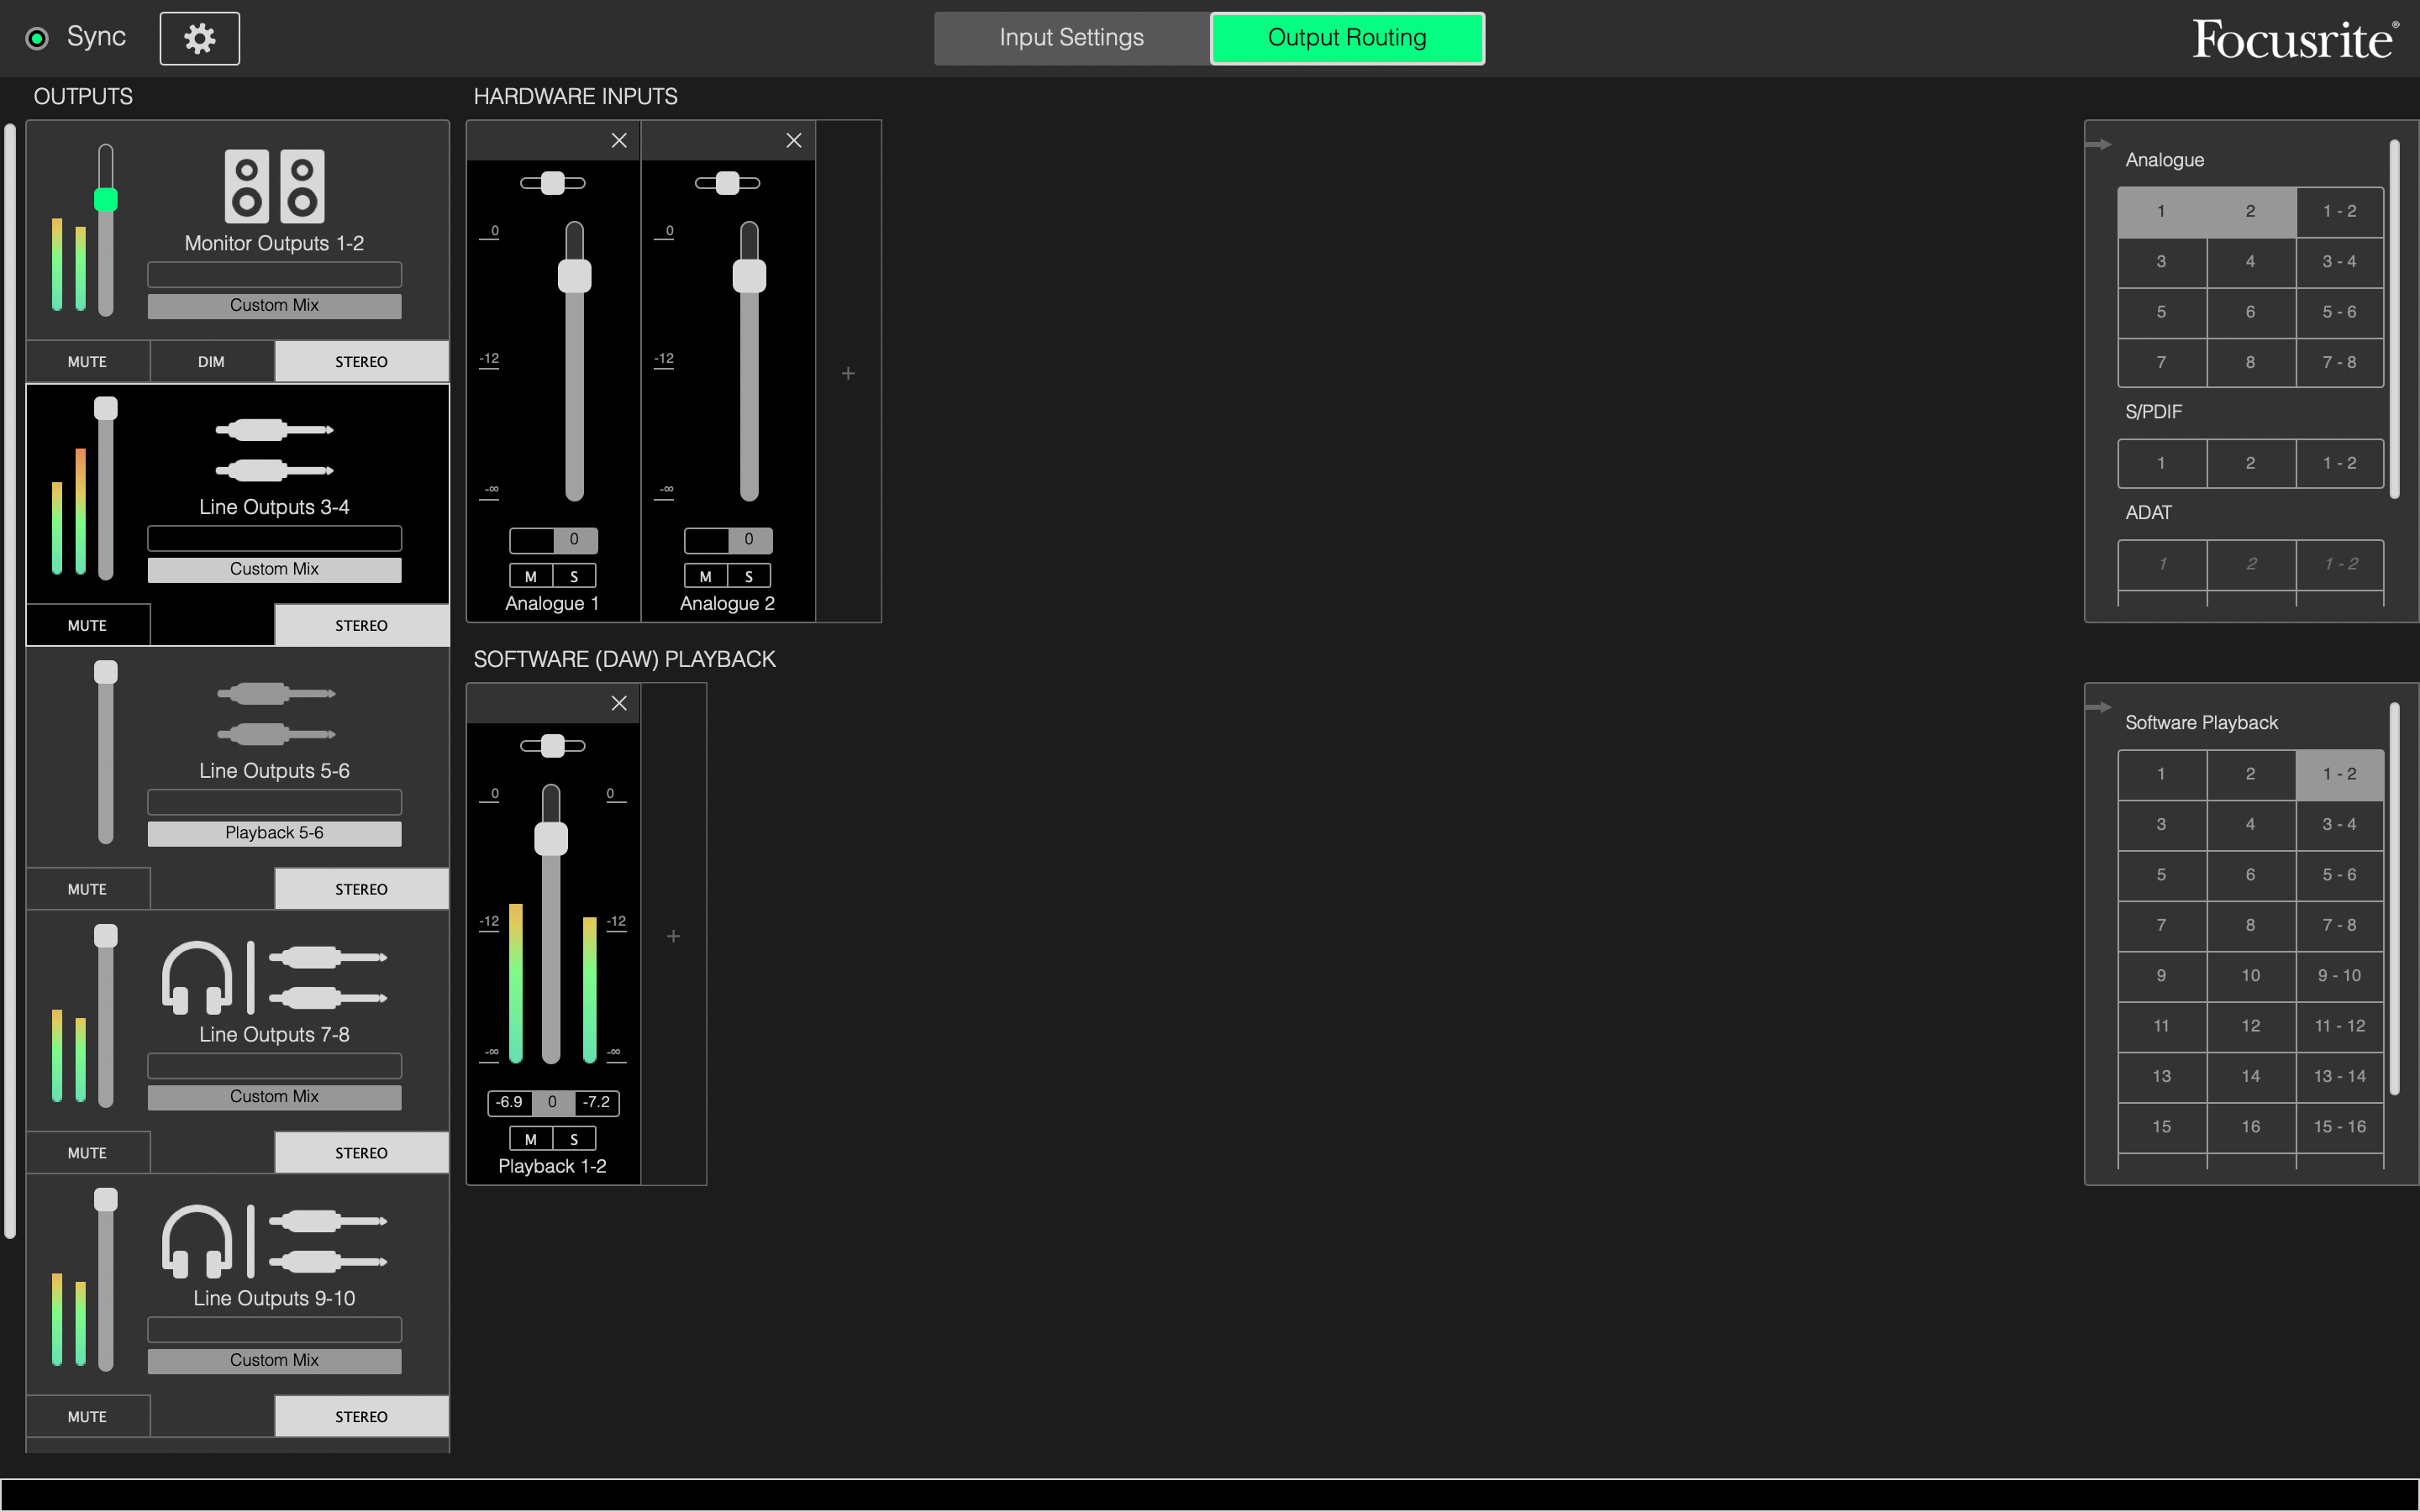Add a hardware input channel with plus icon
Image resolution: width=2420 pixels, height=1512 pixels.
pos(848,373)
